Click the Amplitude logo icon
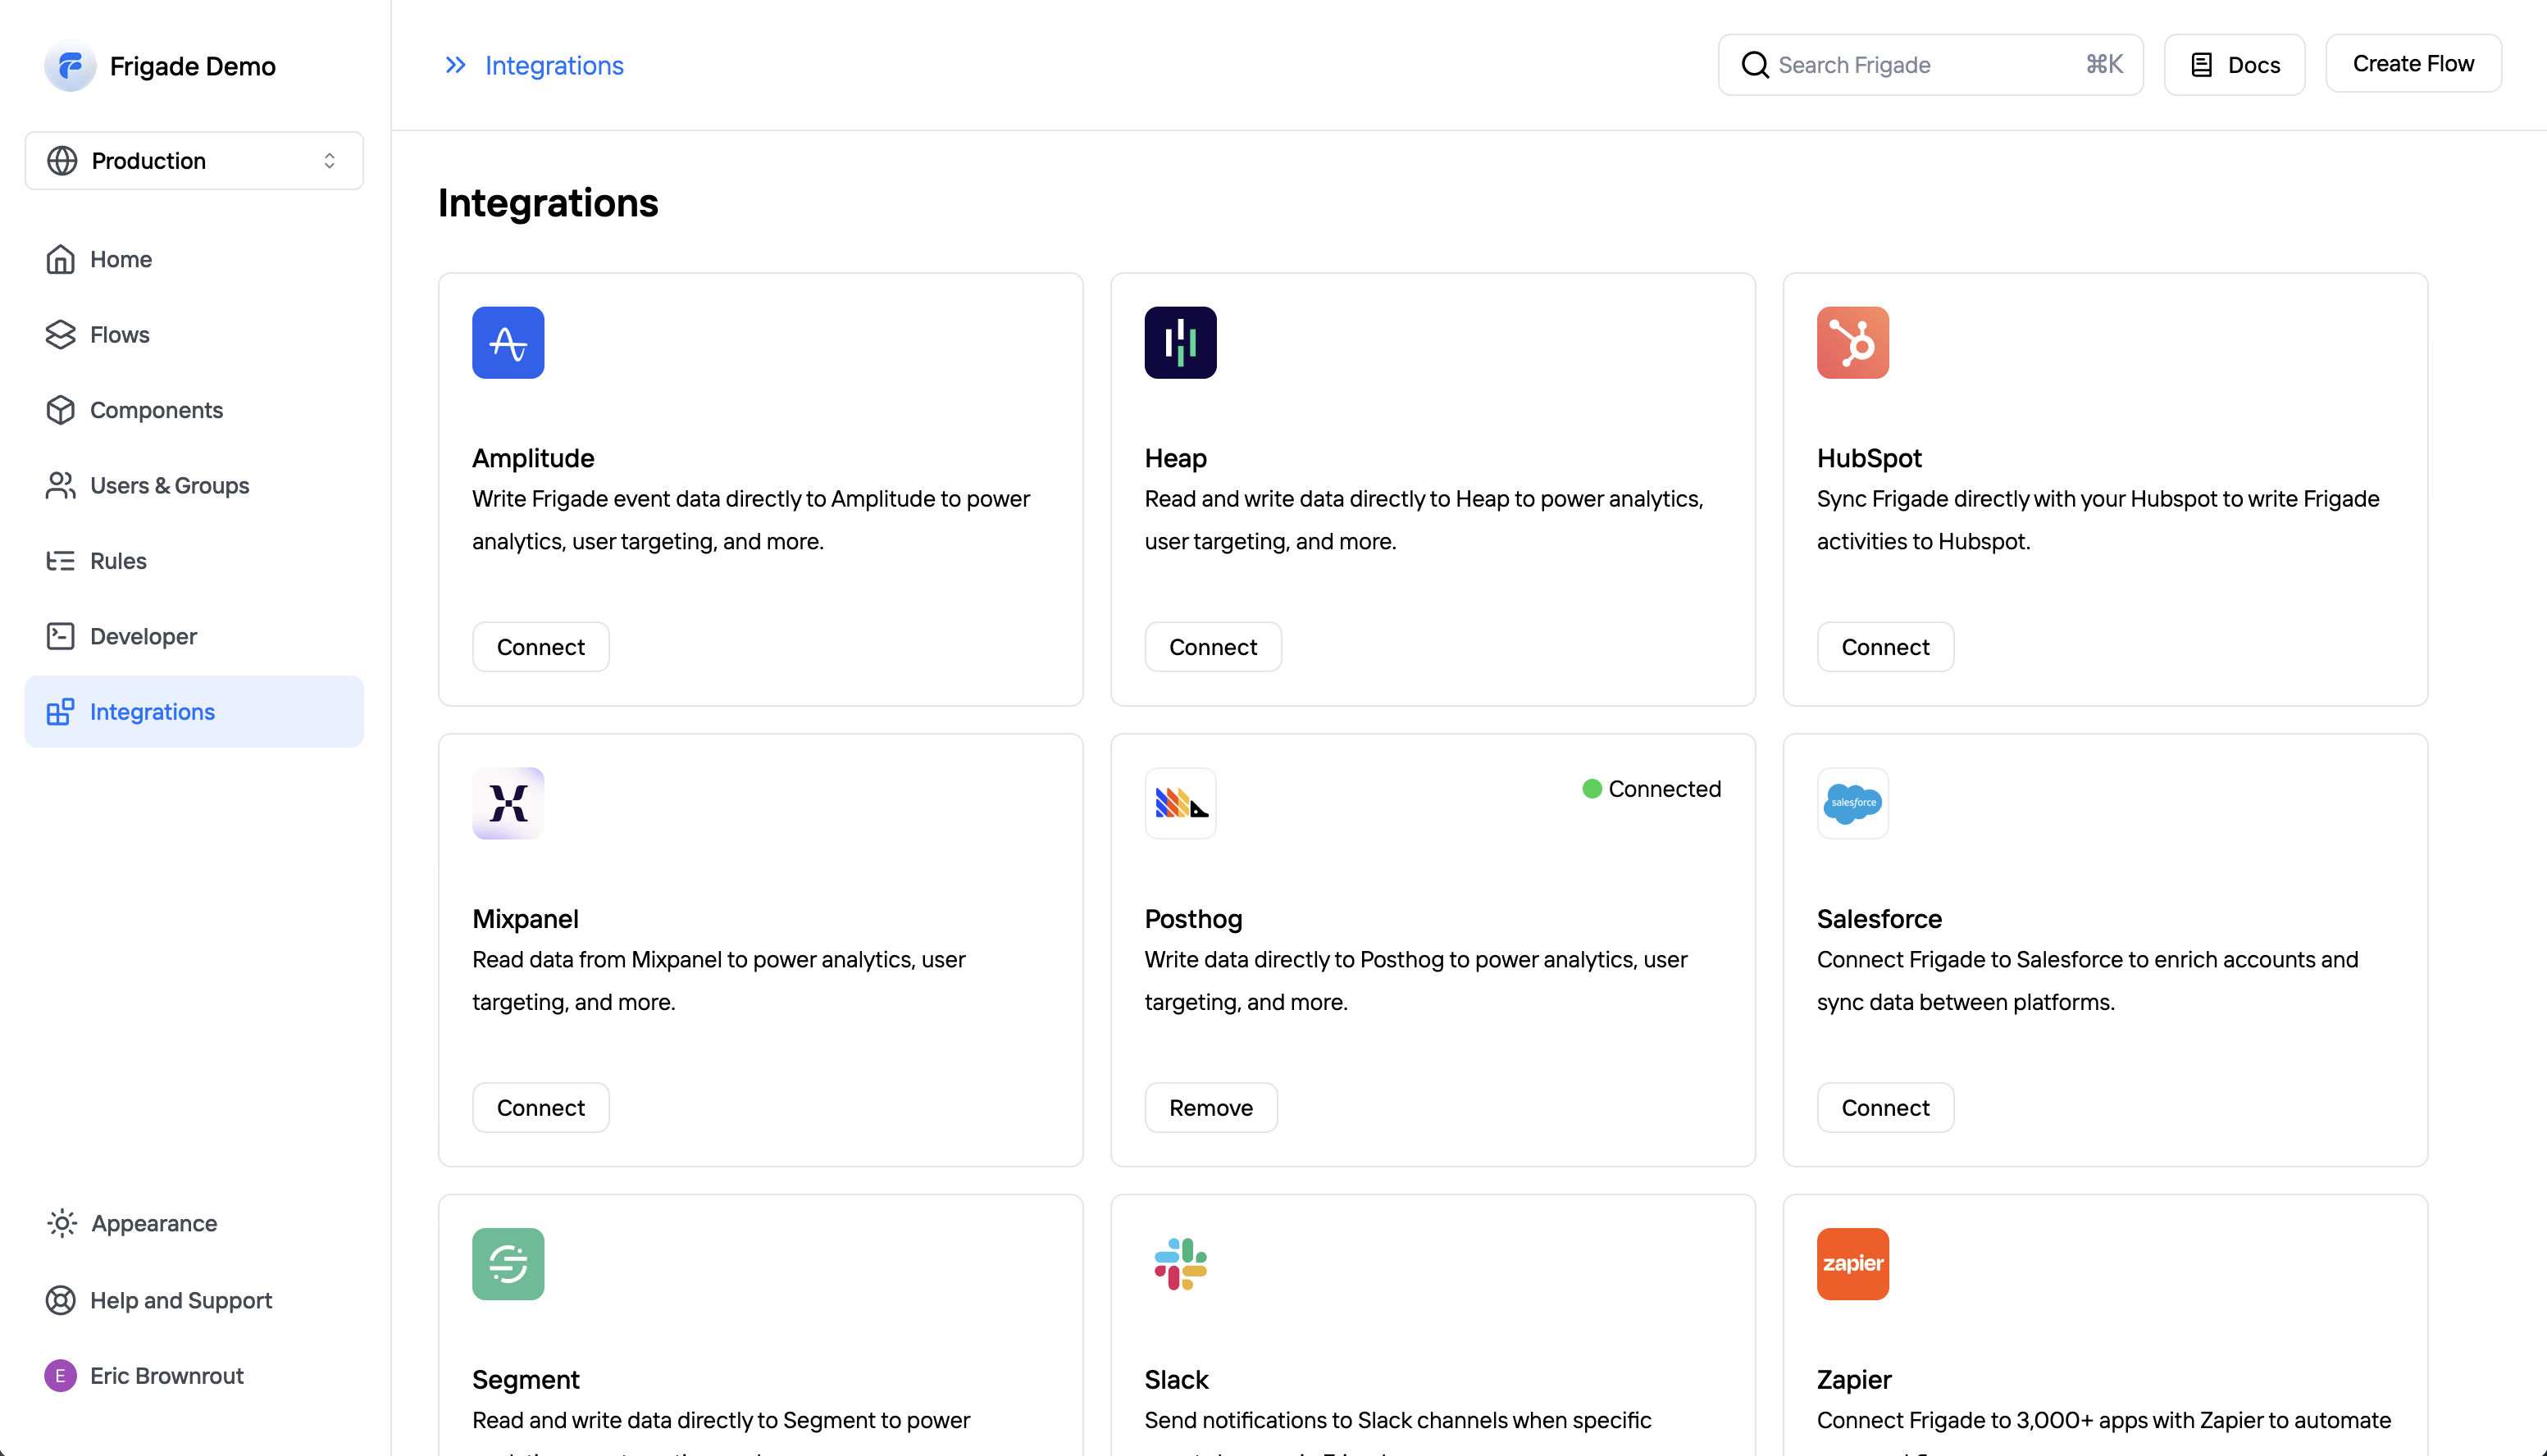Image resolution: width=2547 pixels, height=1456 pixels. (508, 342)
